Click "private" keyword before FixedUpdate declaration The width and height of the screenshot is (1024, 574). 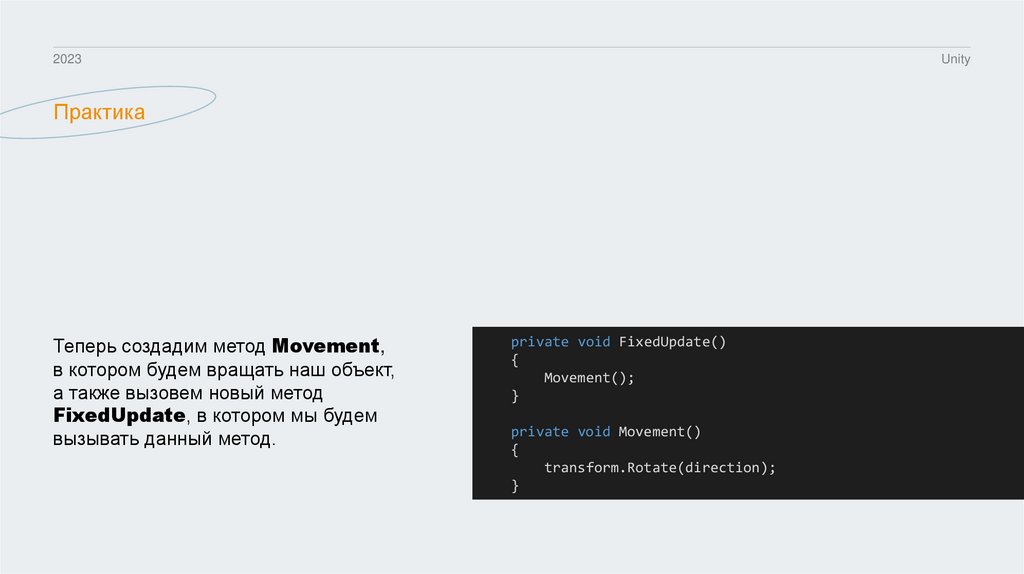539,342
